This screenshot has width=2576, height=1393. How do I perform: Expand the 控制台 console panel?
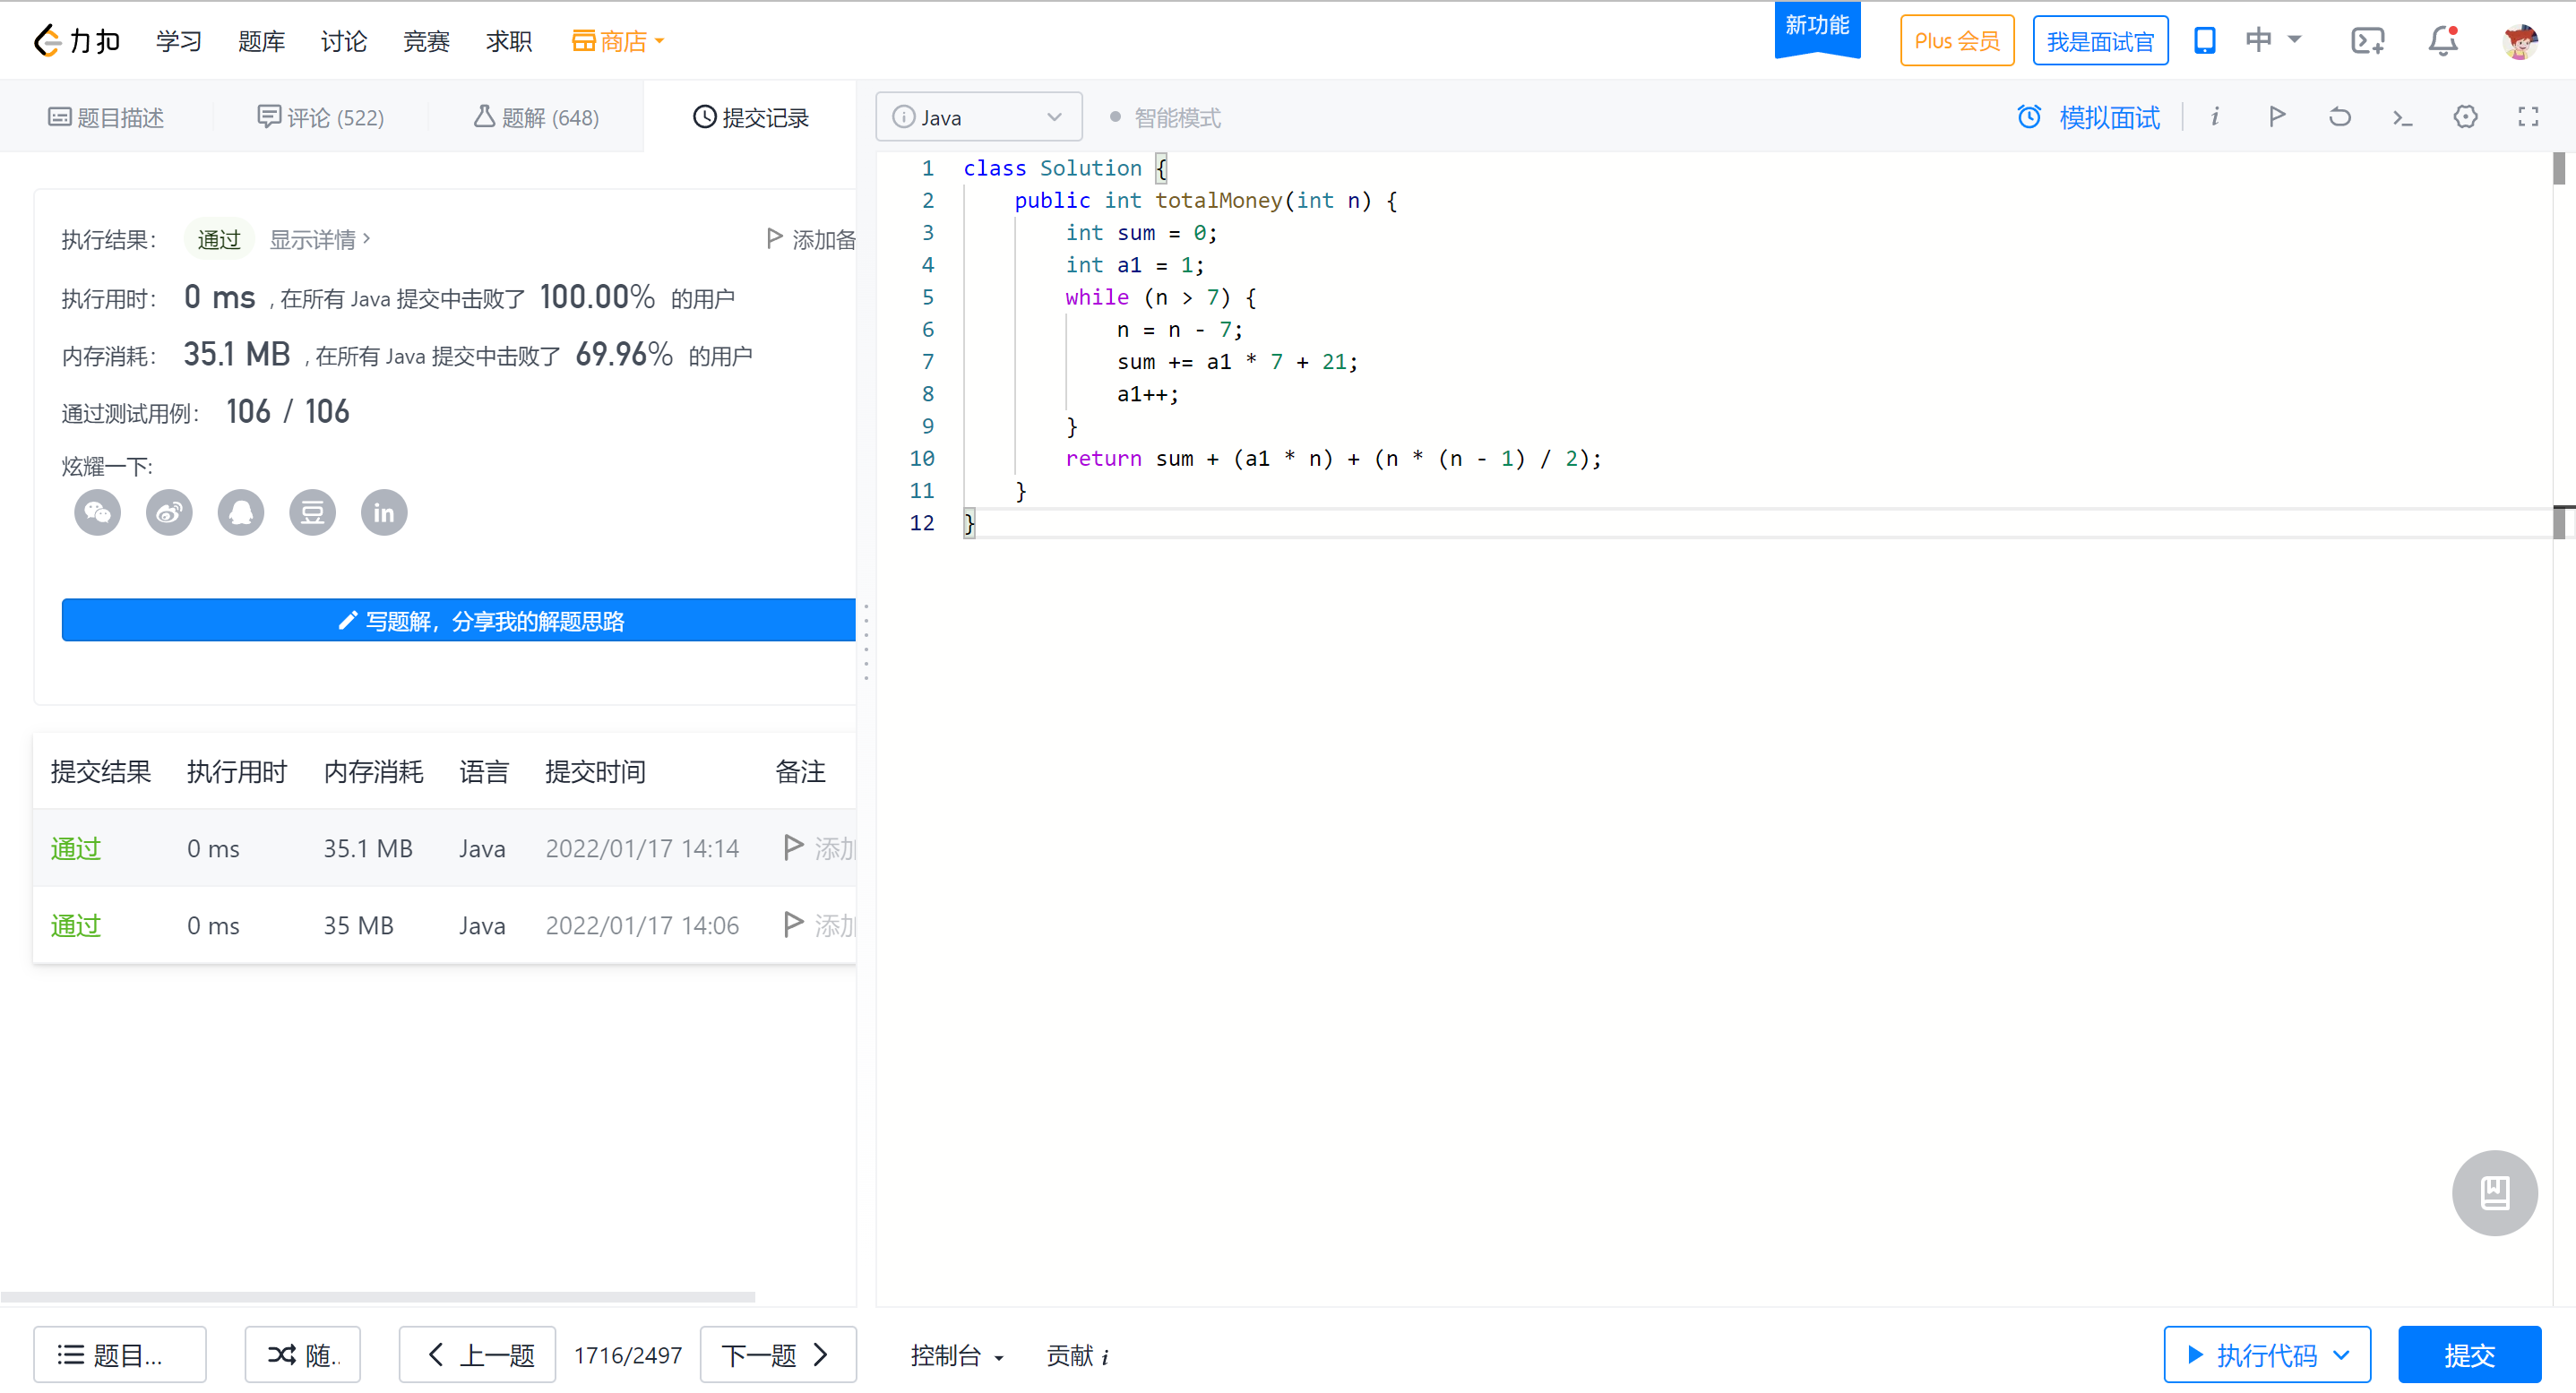(x=956, y=1355)
